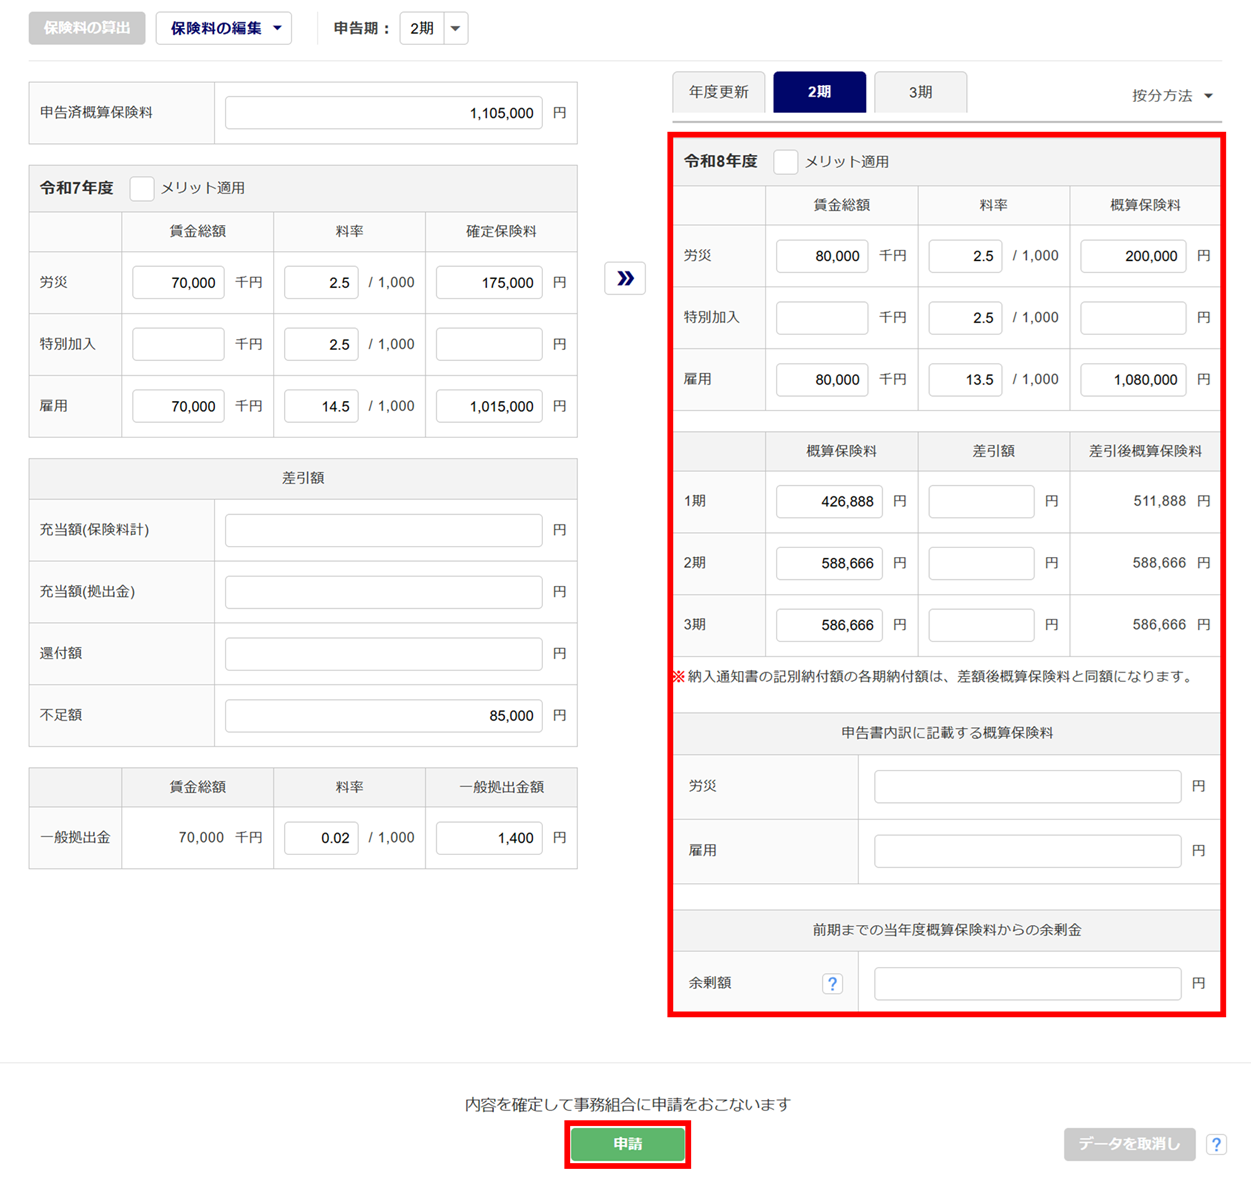Toggle 令和7年度 メリット適用 checkbox
The height and width of the screenshot is (1190, 1251).
coord(142,188)
